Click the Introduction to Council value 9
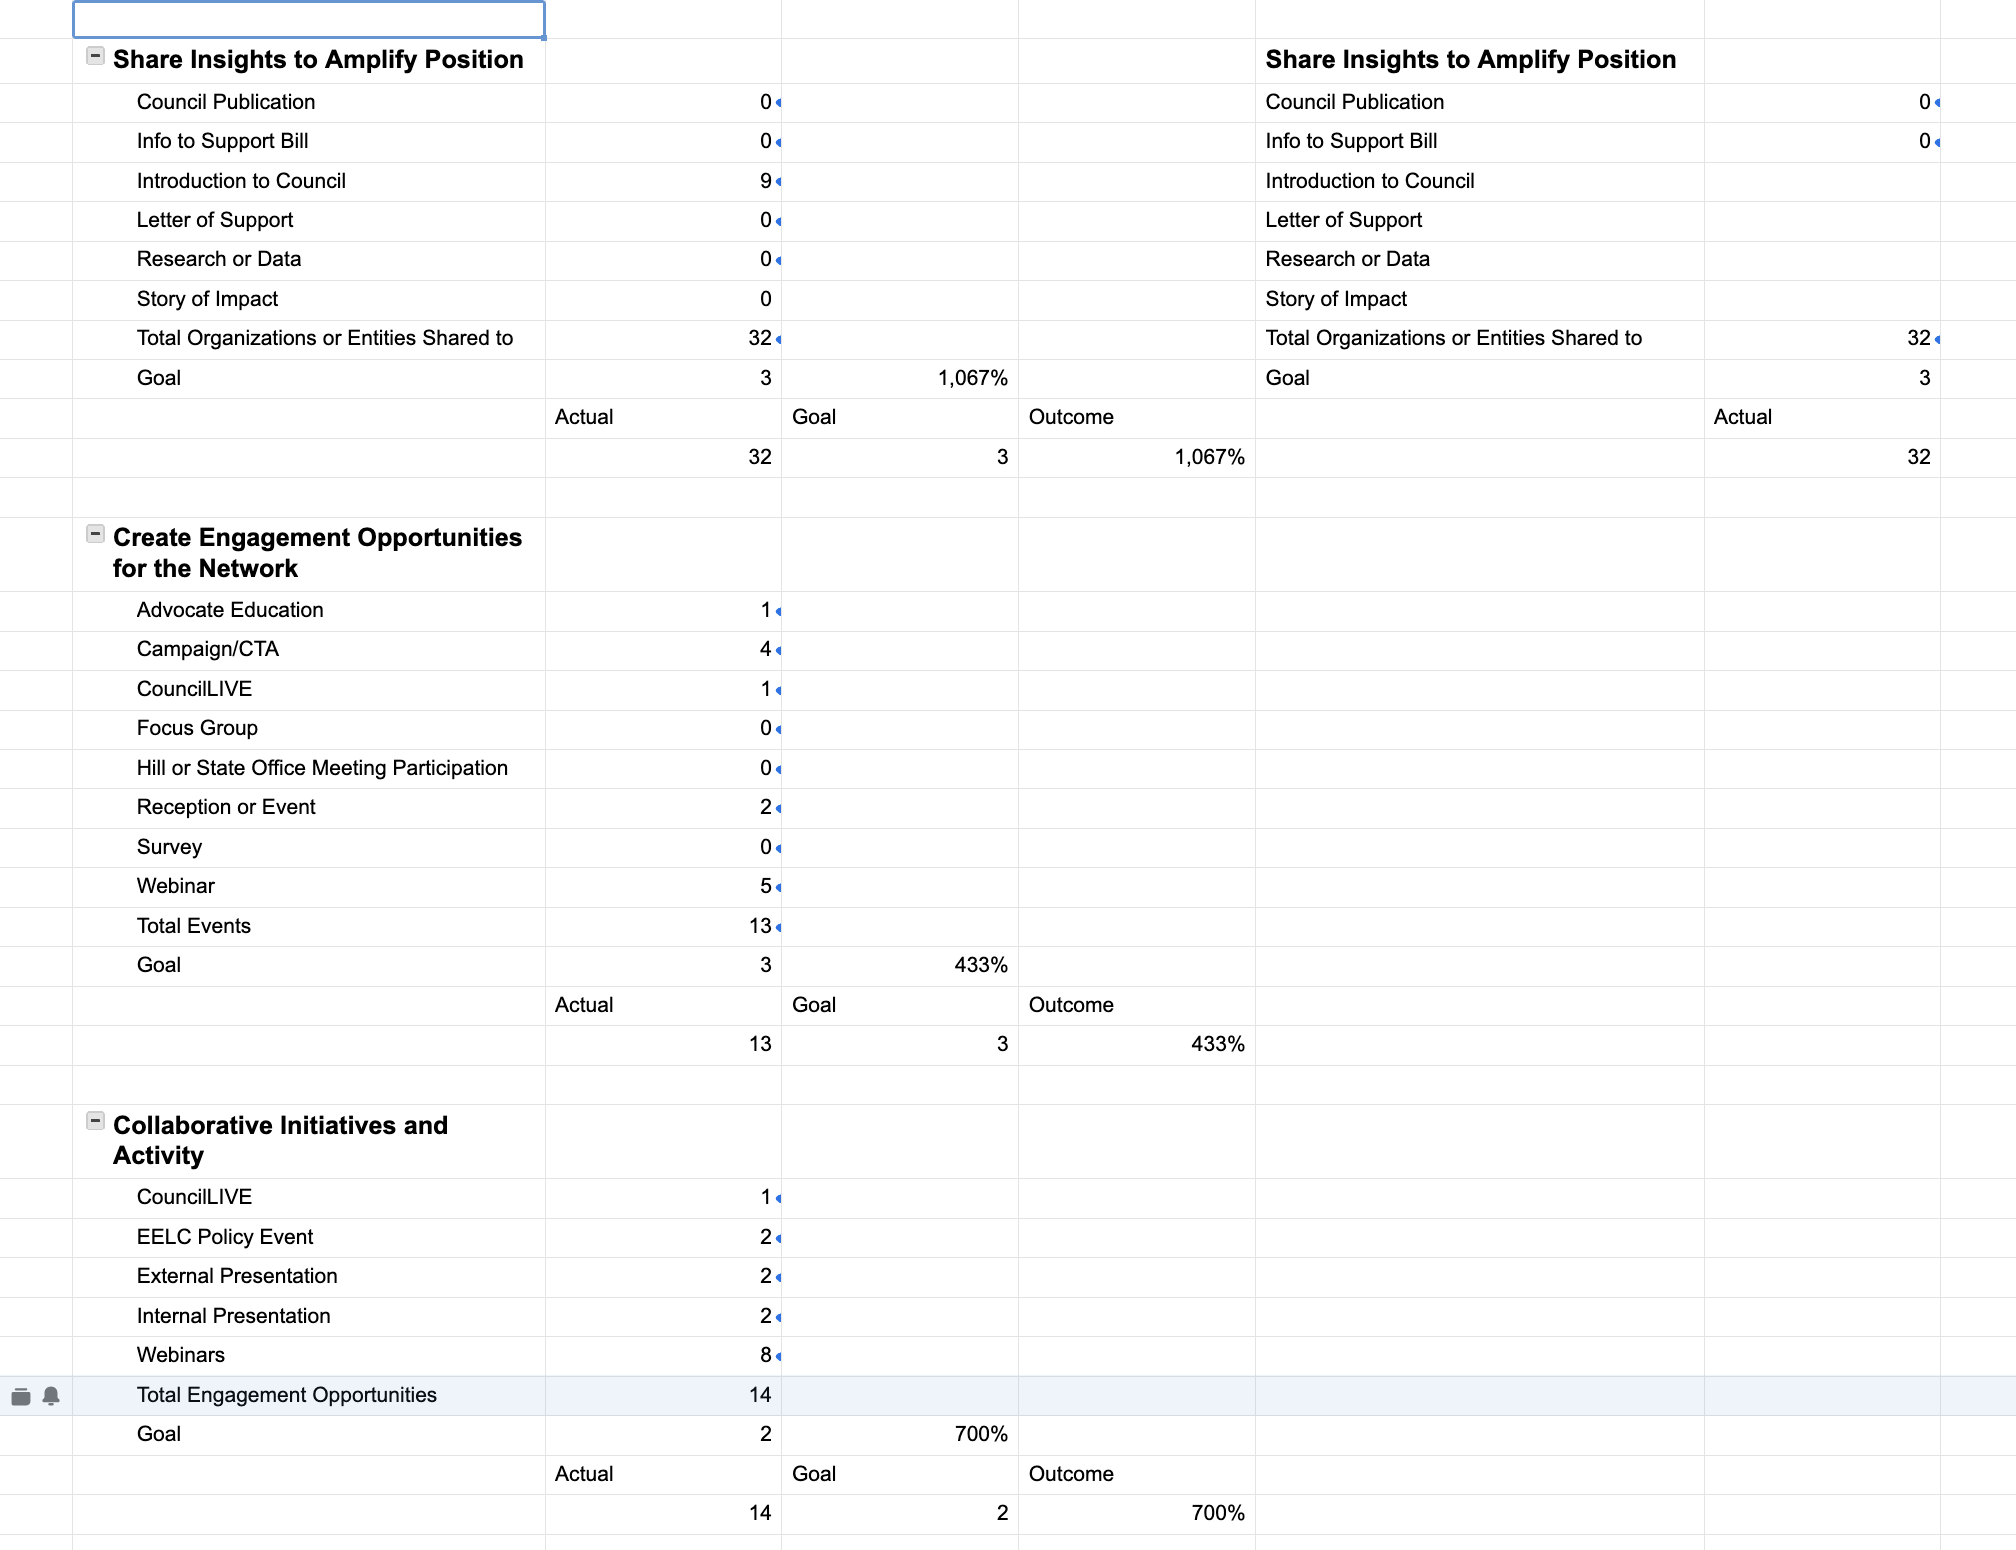2016x1550 pixels. pos(765,181)
